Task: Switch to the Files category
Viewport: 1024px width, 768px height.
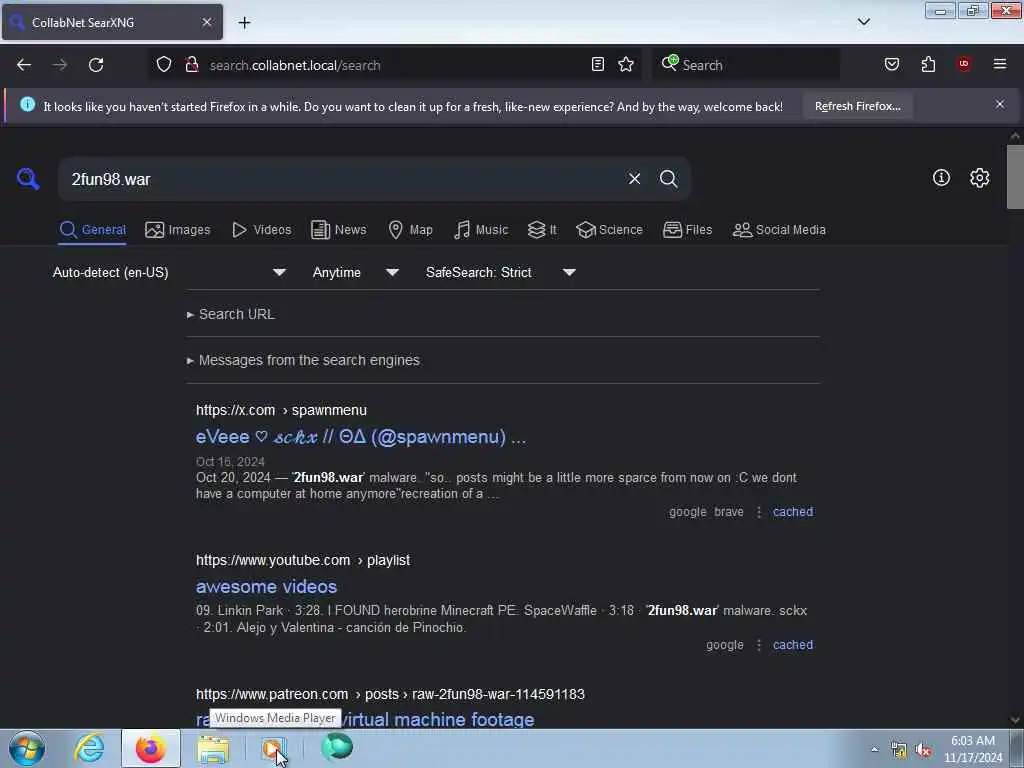Action: point(687,230)
